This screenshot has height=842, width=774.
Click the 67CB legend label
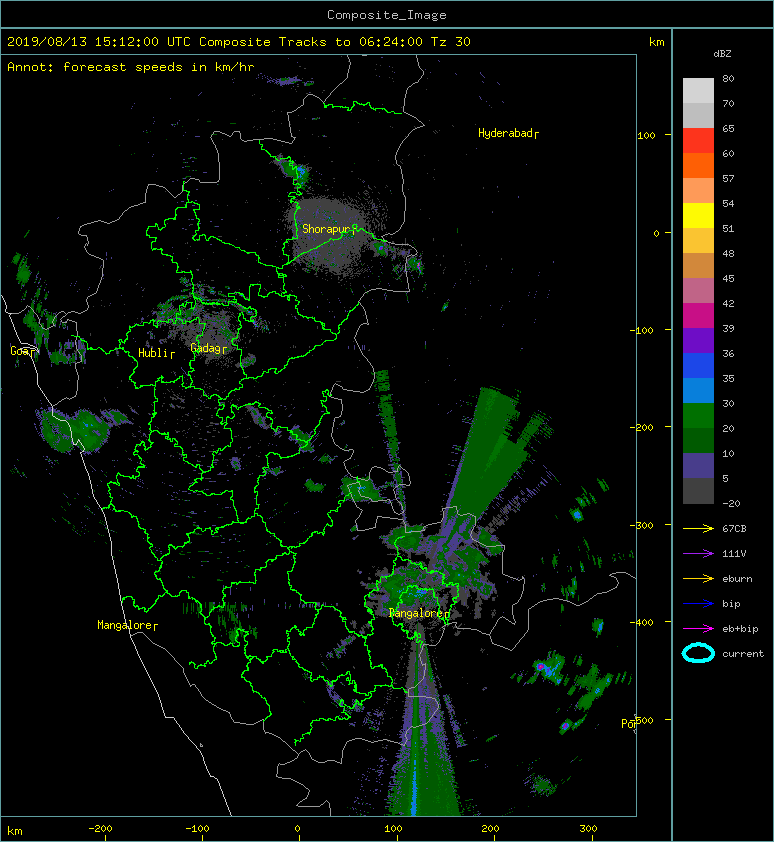[x=734, y=528]
